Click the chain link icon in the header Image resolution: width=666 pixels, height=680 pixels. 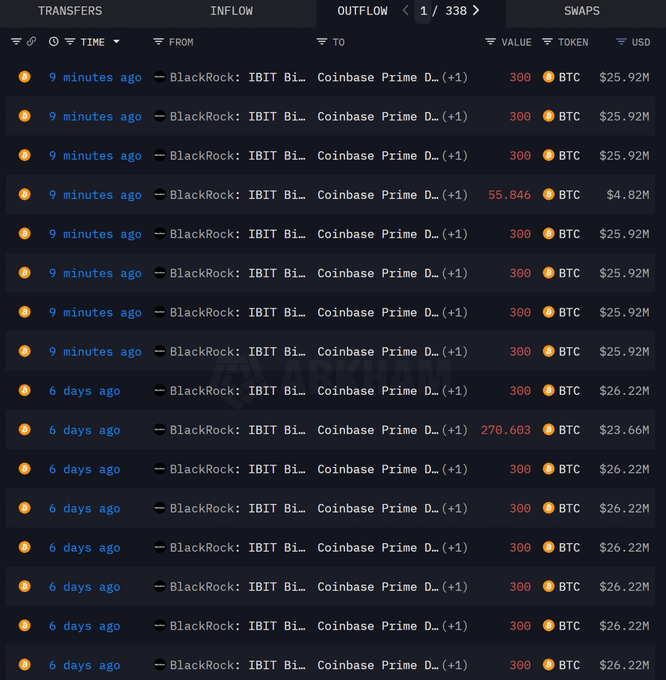pyautogui.click(x=31, y=42)
